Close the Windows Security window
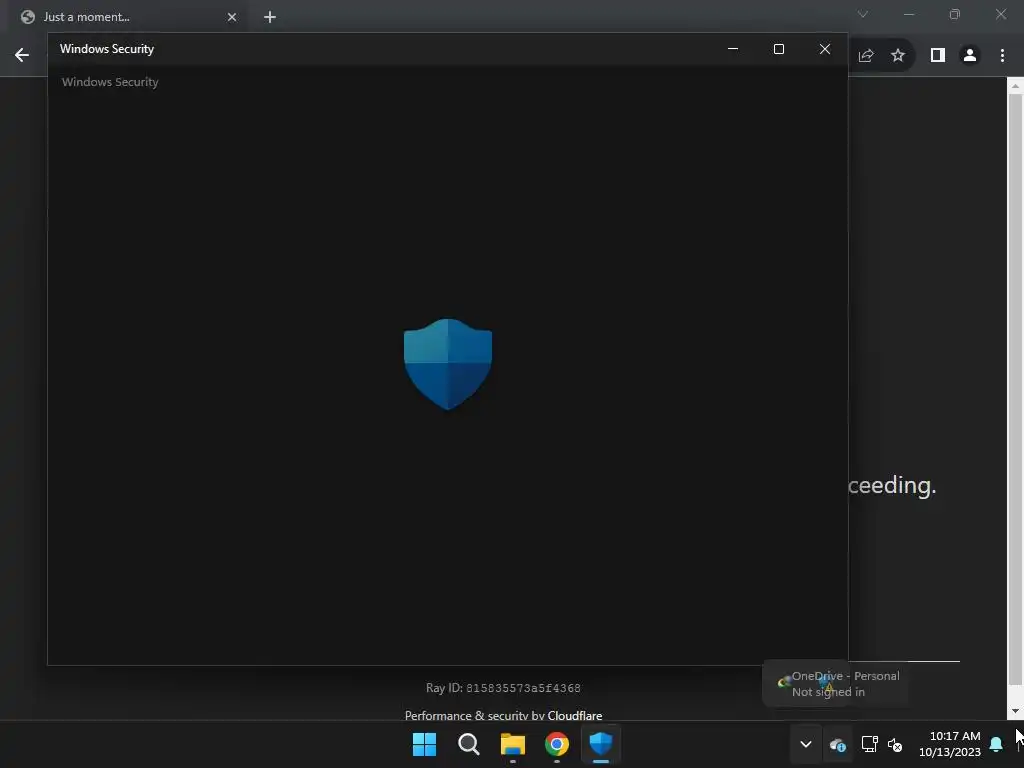 click(x=825, y=49)
